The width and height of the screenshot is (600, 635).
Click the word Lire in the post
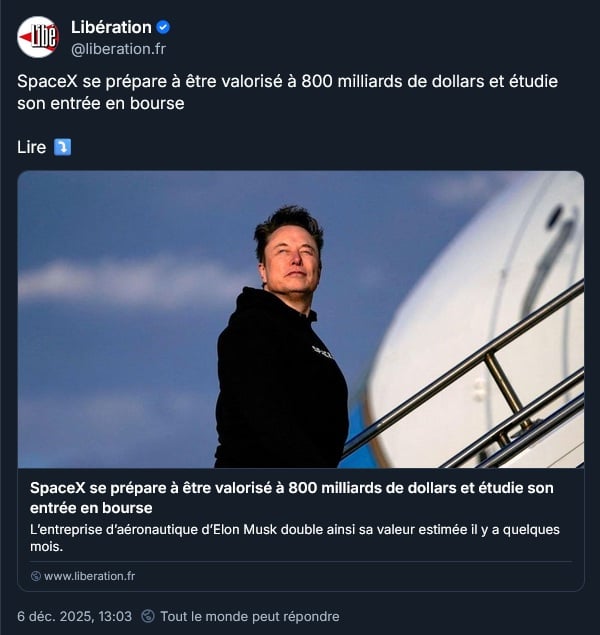click(32, 147)
